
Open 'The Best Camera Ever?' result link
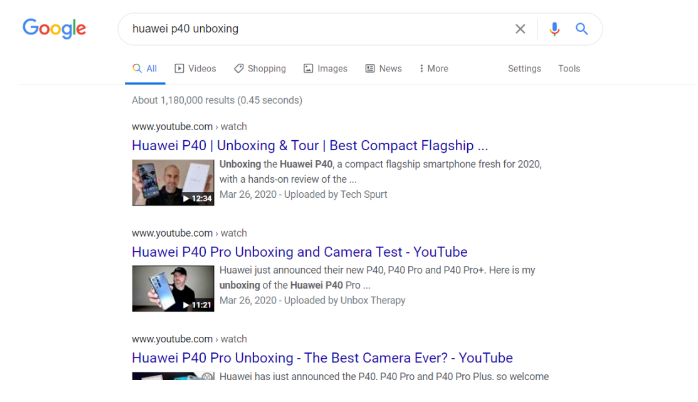pyautogui.click(x=322, y=358)
